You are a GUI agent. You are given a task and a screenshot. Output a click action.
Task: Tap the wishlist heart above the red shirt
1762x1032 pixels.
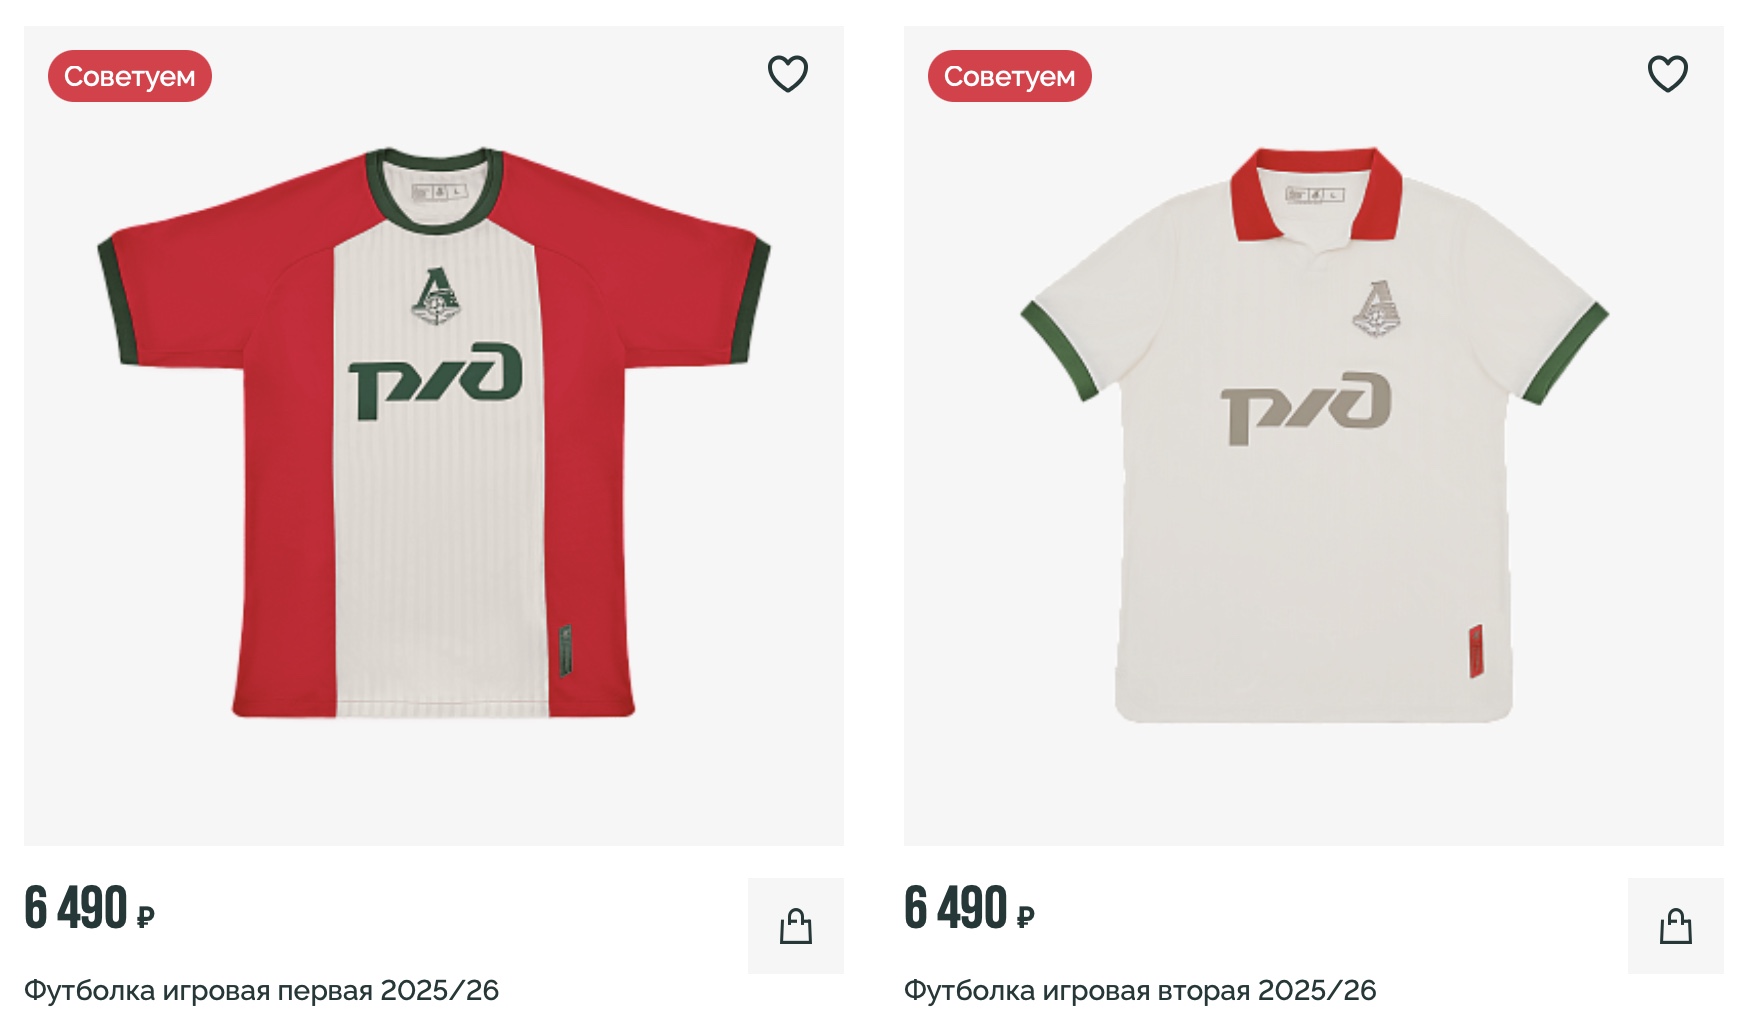click(788, 71)
